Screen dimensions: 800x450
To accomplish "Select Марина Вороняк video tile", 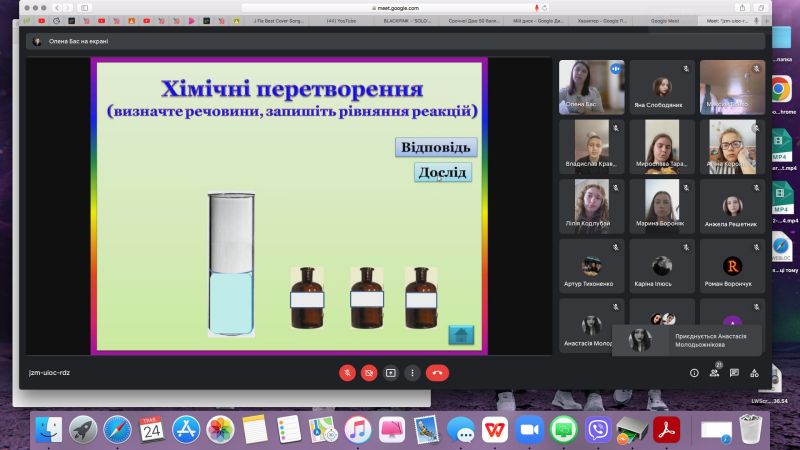I will tap(662, 206).
